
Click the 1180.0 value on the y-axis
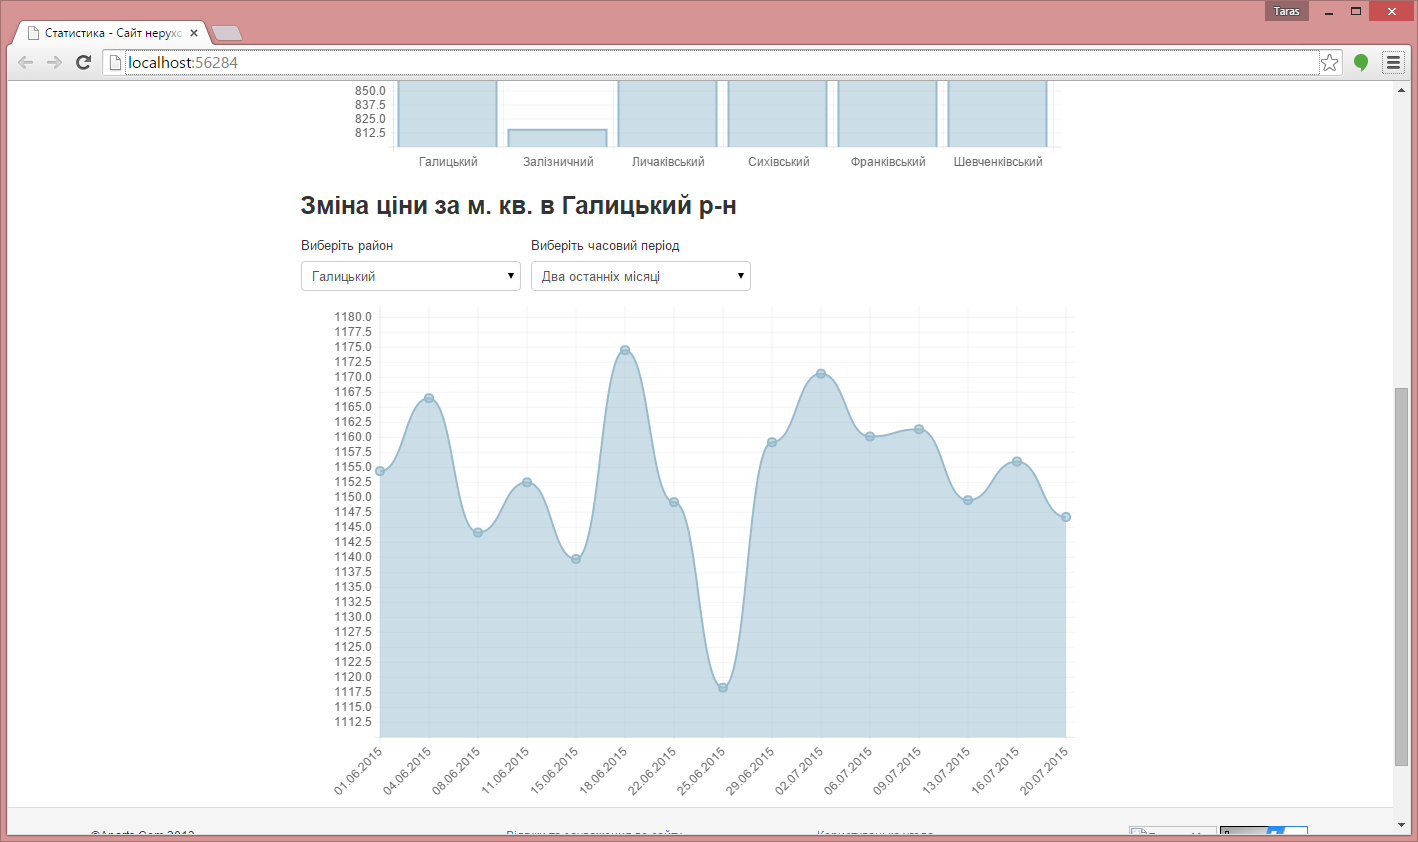click(353, 317)
